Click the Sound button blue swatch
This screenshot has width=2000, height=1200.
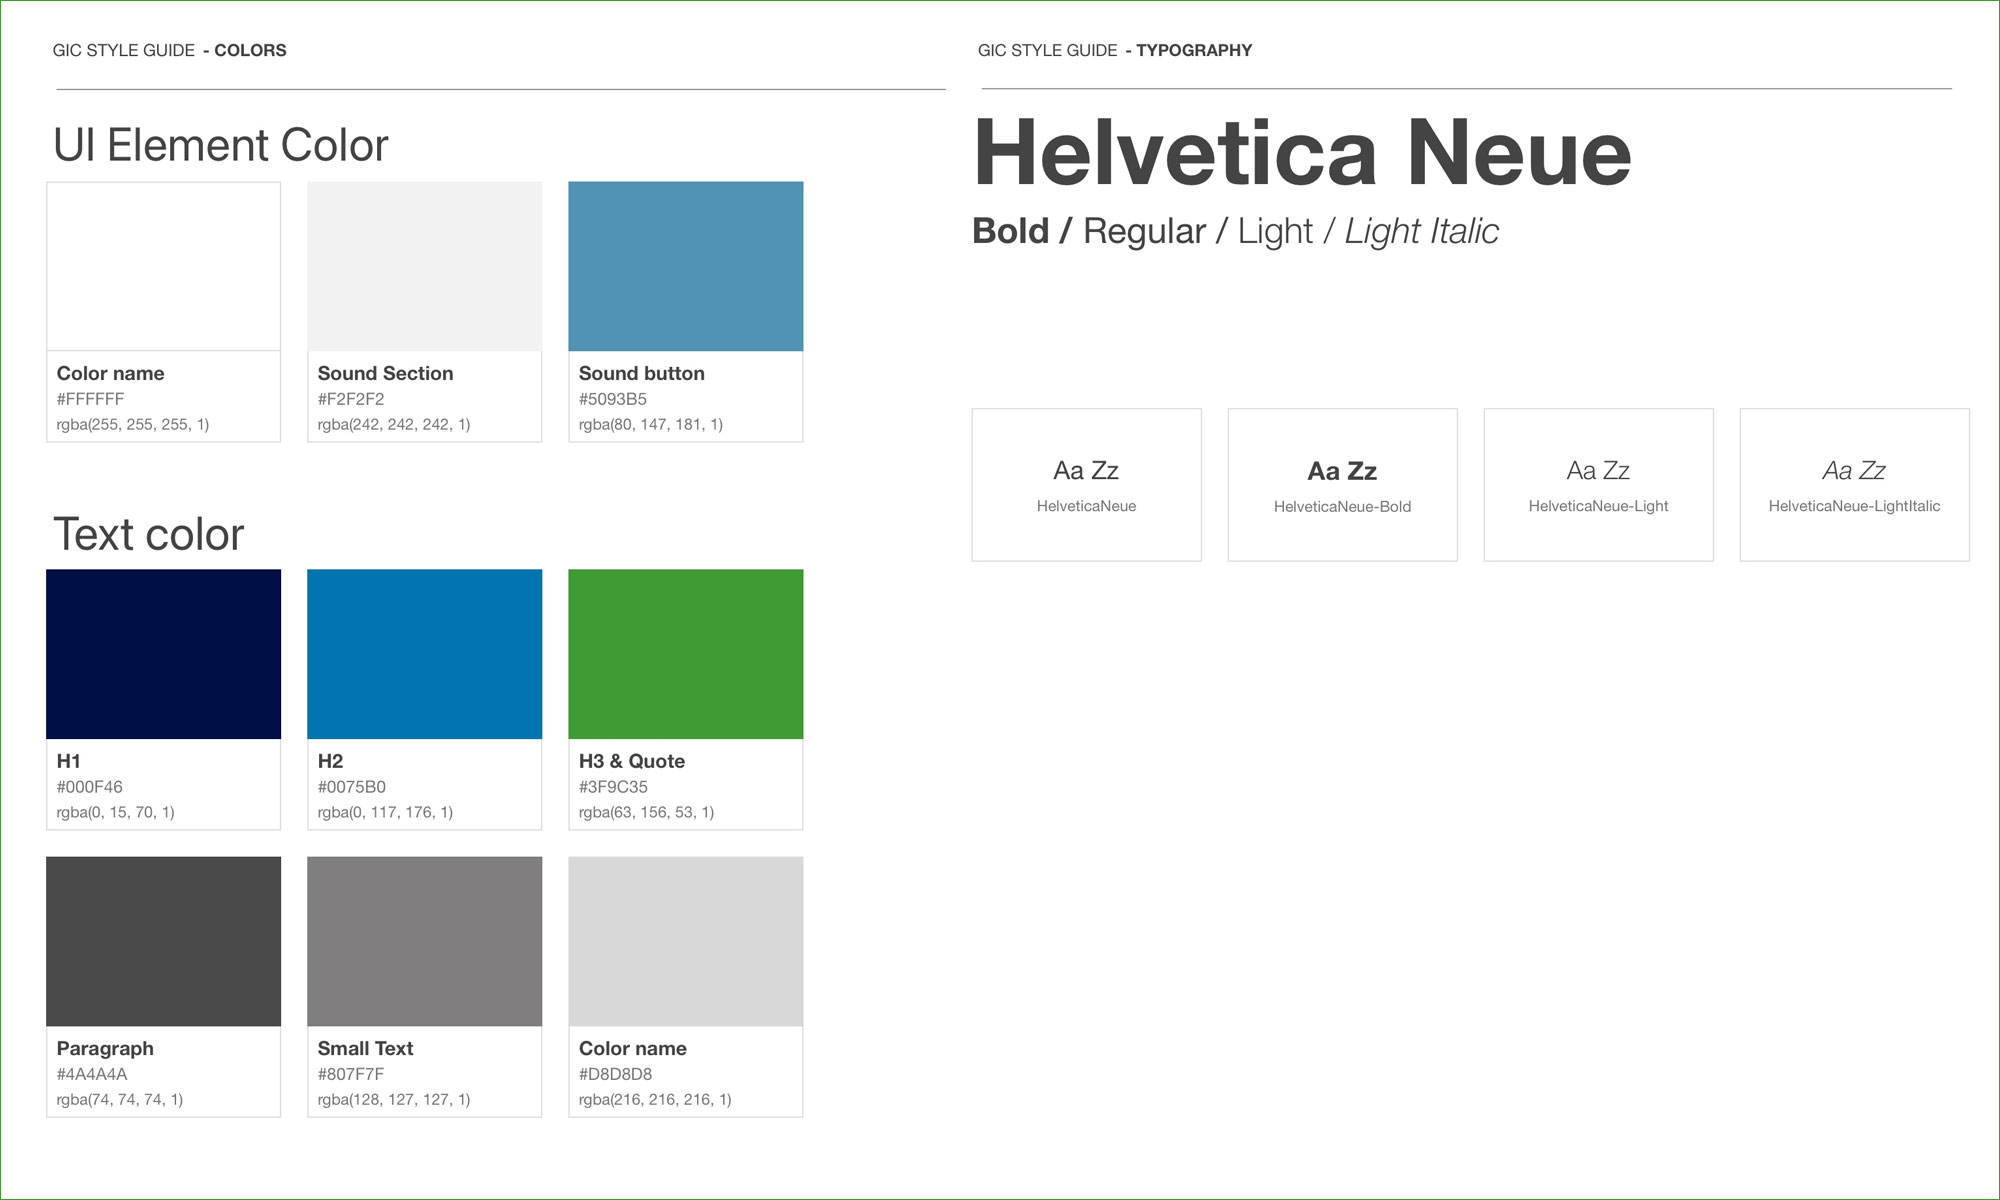tap(685, 266)
